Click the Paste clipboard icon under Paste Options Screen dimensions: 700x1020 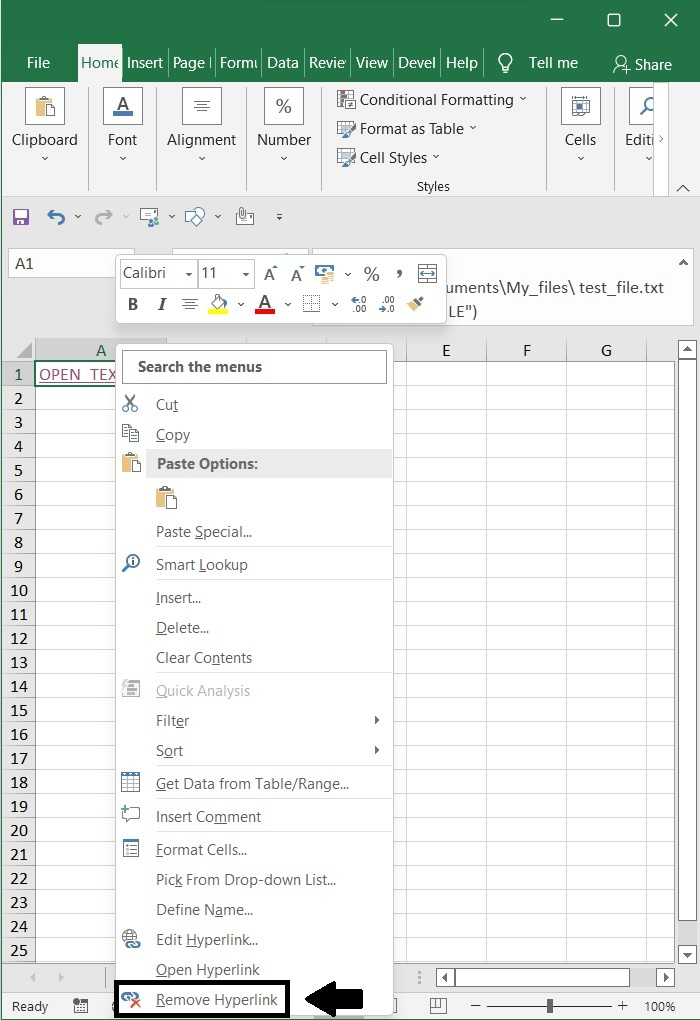click(x=167, y=497)
